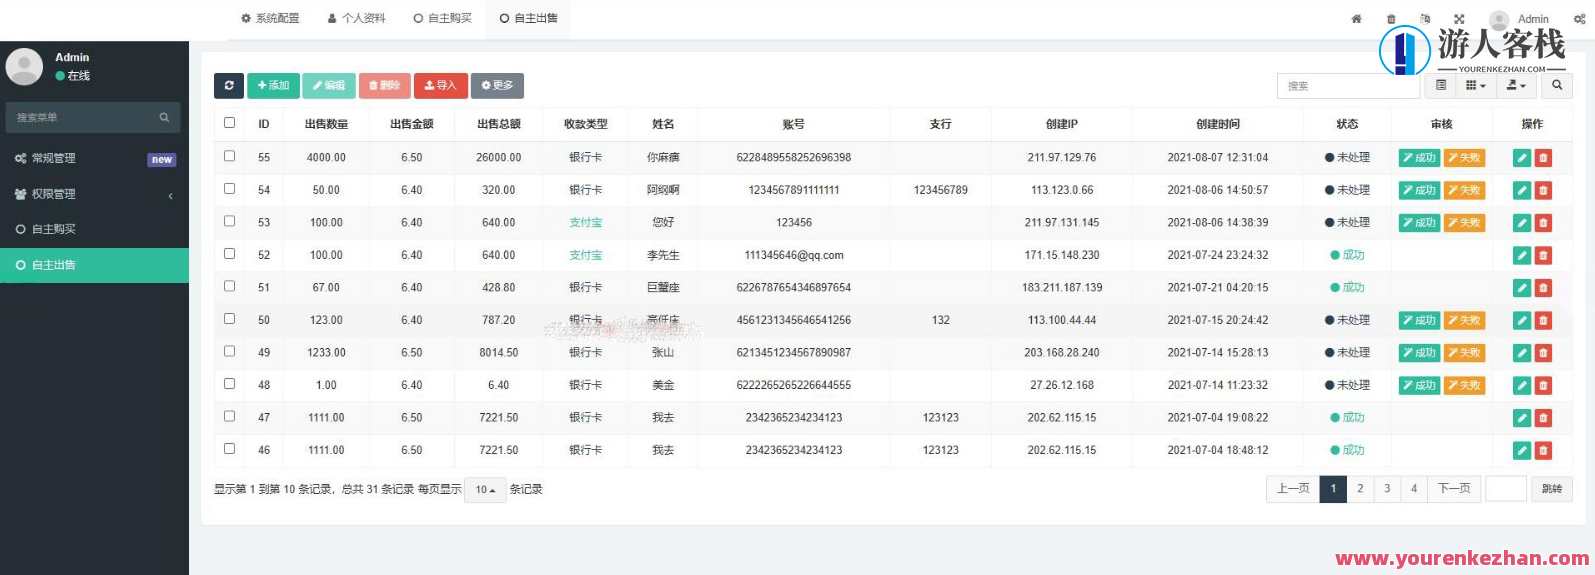The height and width of the screenshot is (575, 1595).
Task: Delete row 46 with red trash icon
Action: [1543, 450]
